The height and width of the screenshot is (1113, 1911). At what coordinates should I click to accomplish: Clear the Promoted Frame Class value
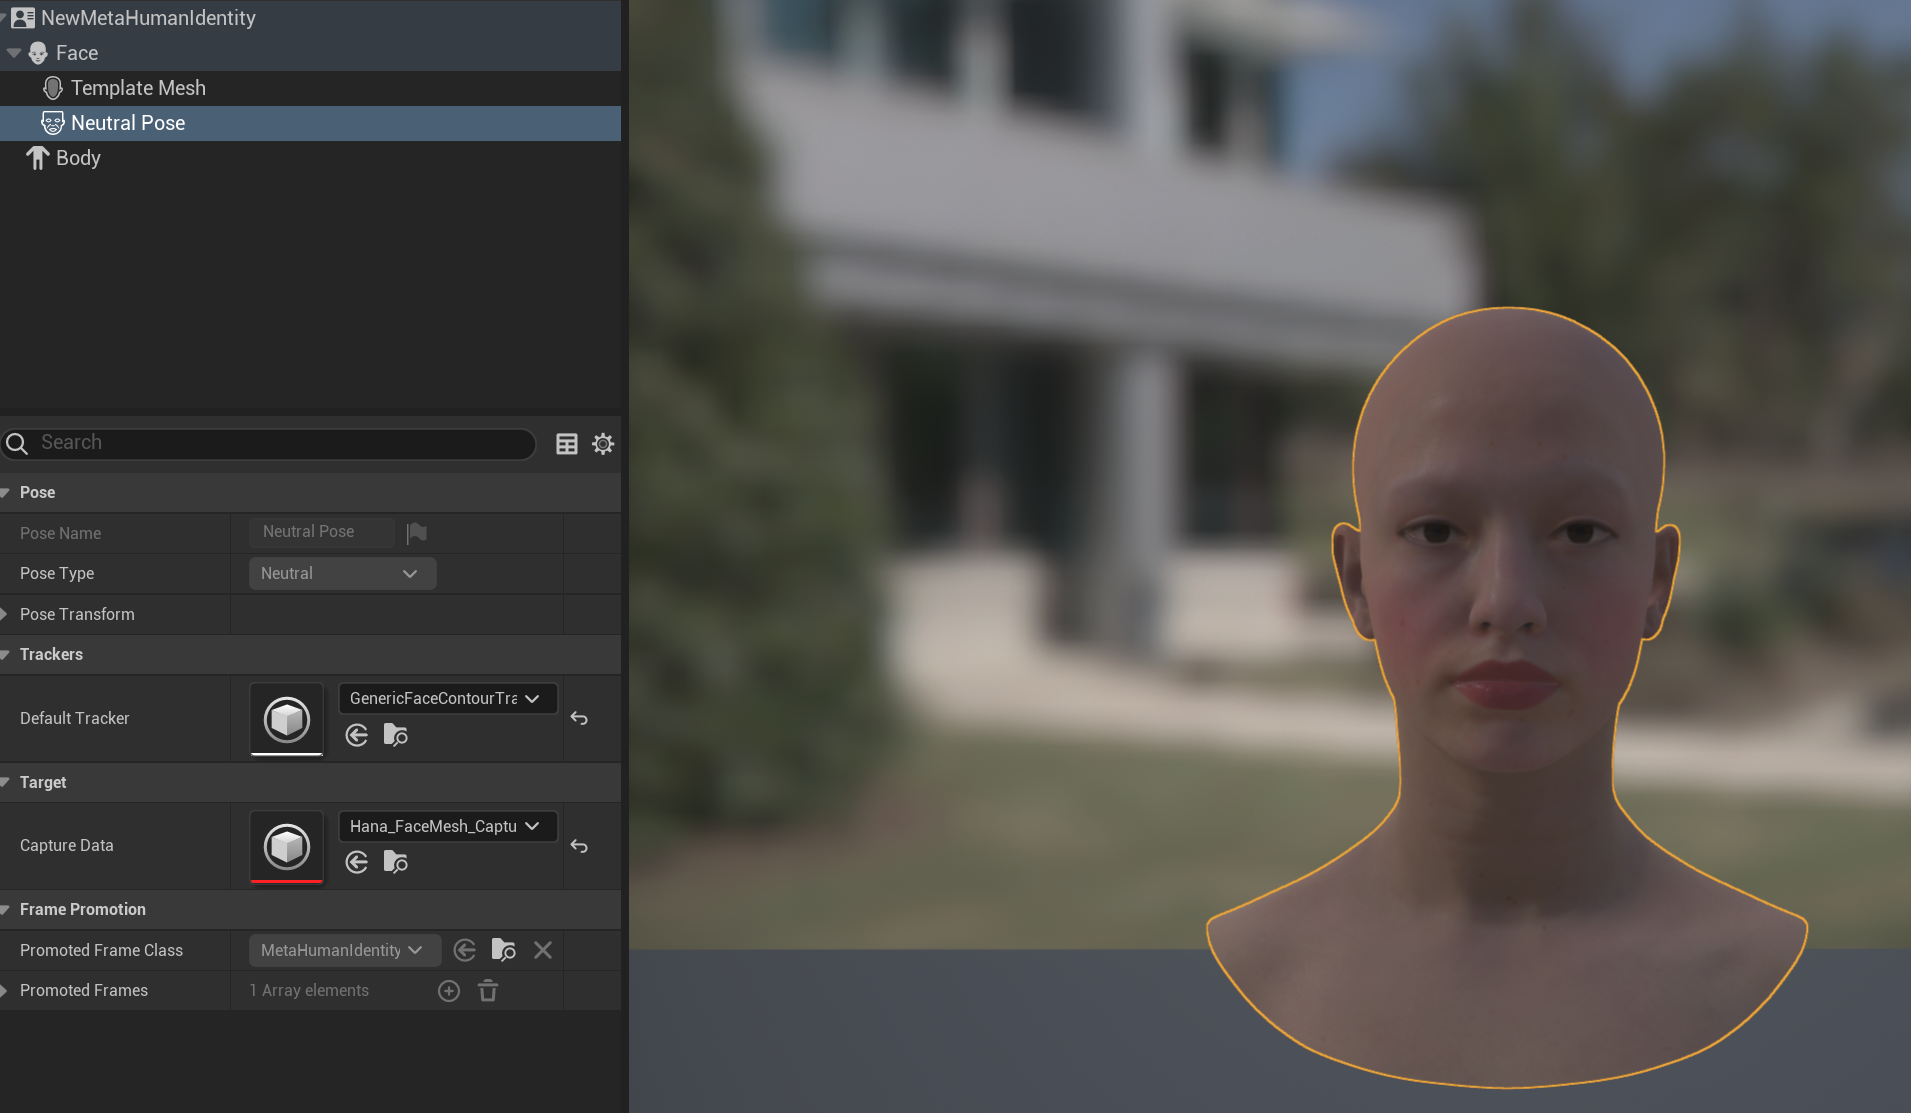click(543, 950)
